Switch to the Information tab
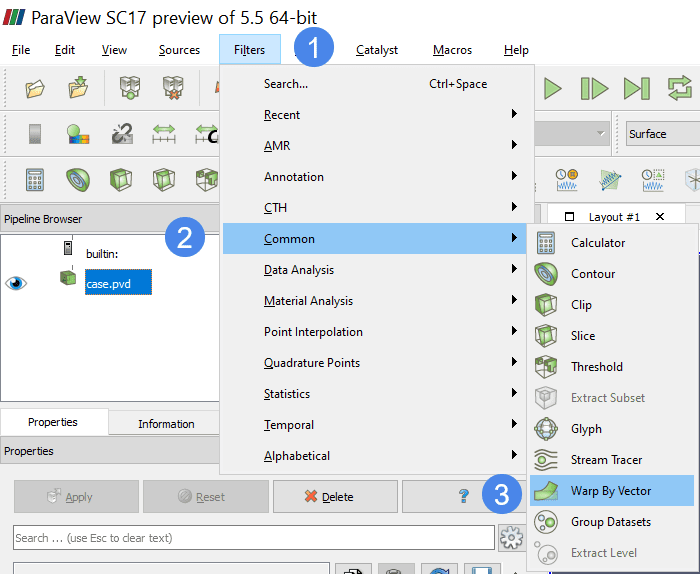 (166, 423)
